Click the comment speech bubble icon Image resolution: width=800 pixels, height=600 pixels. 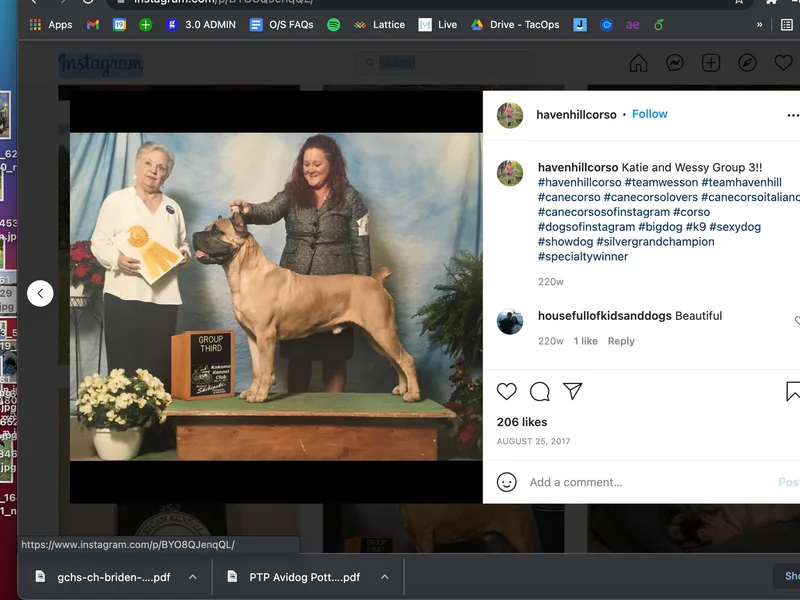[x=540, y=391]
